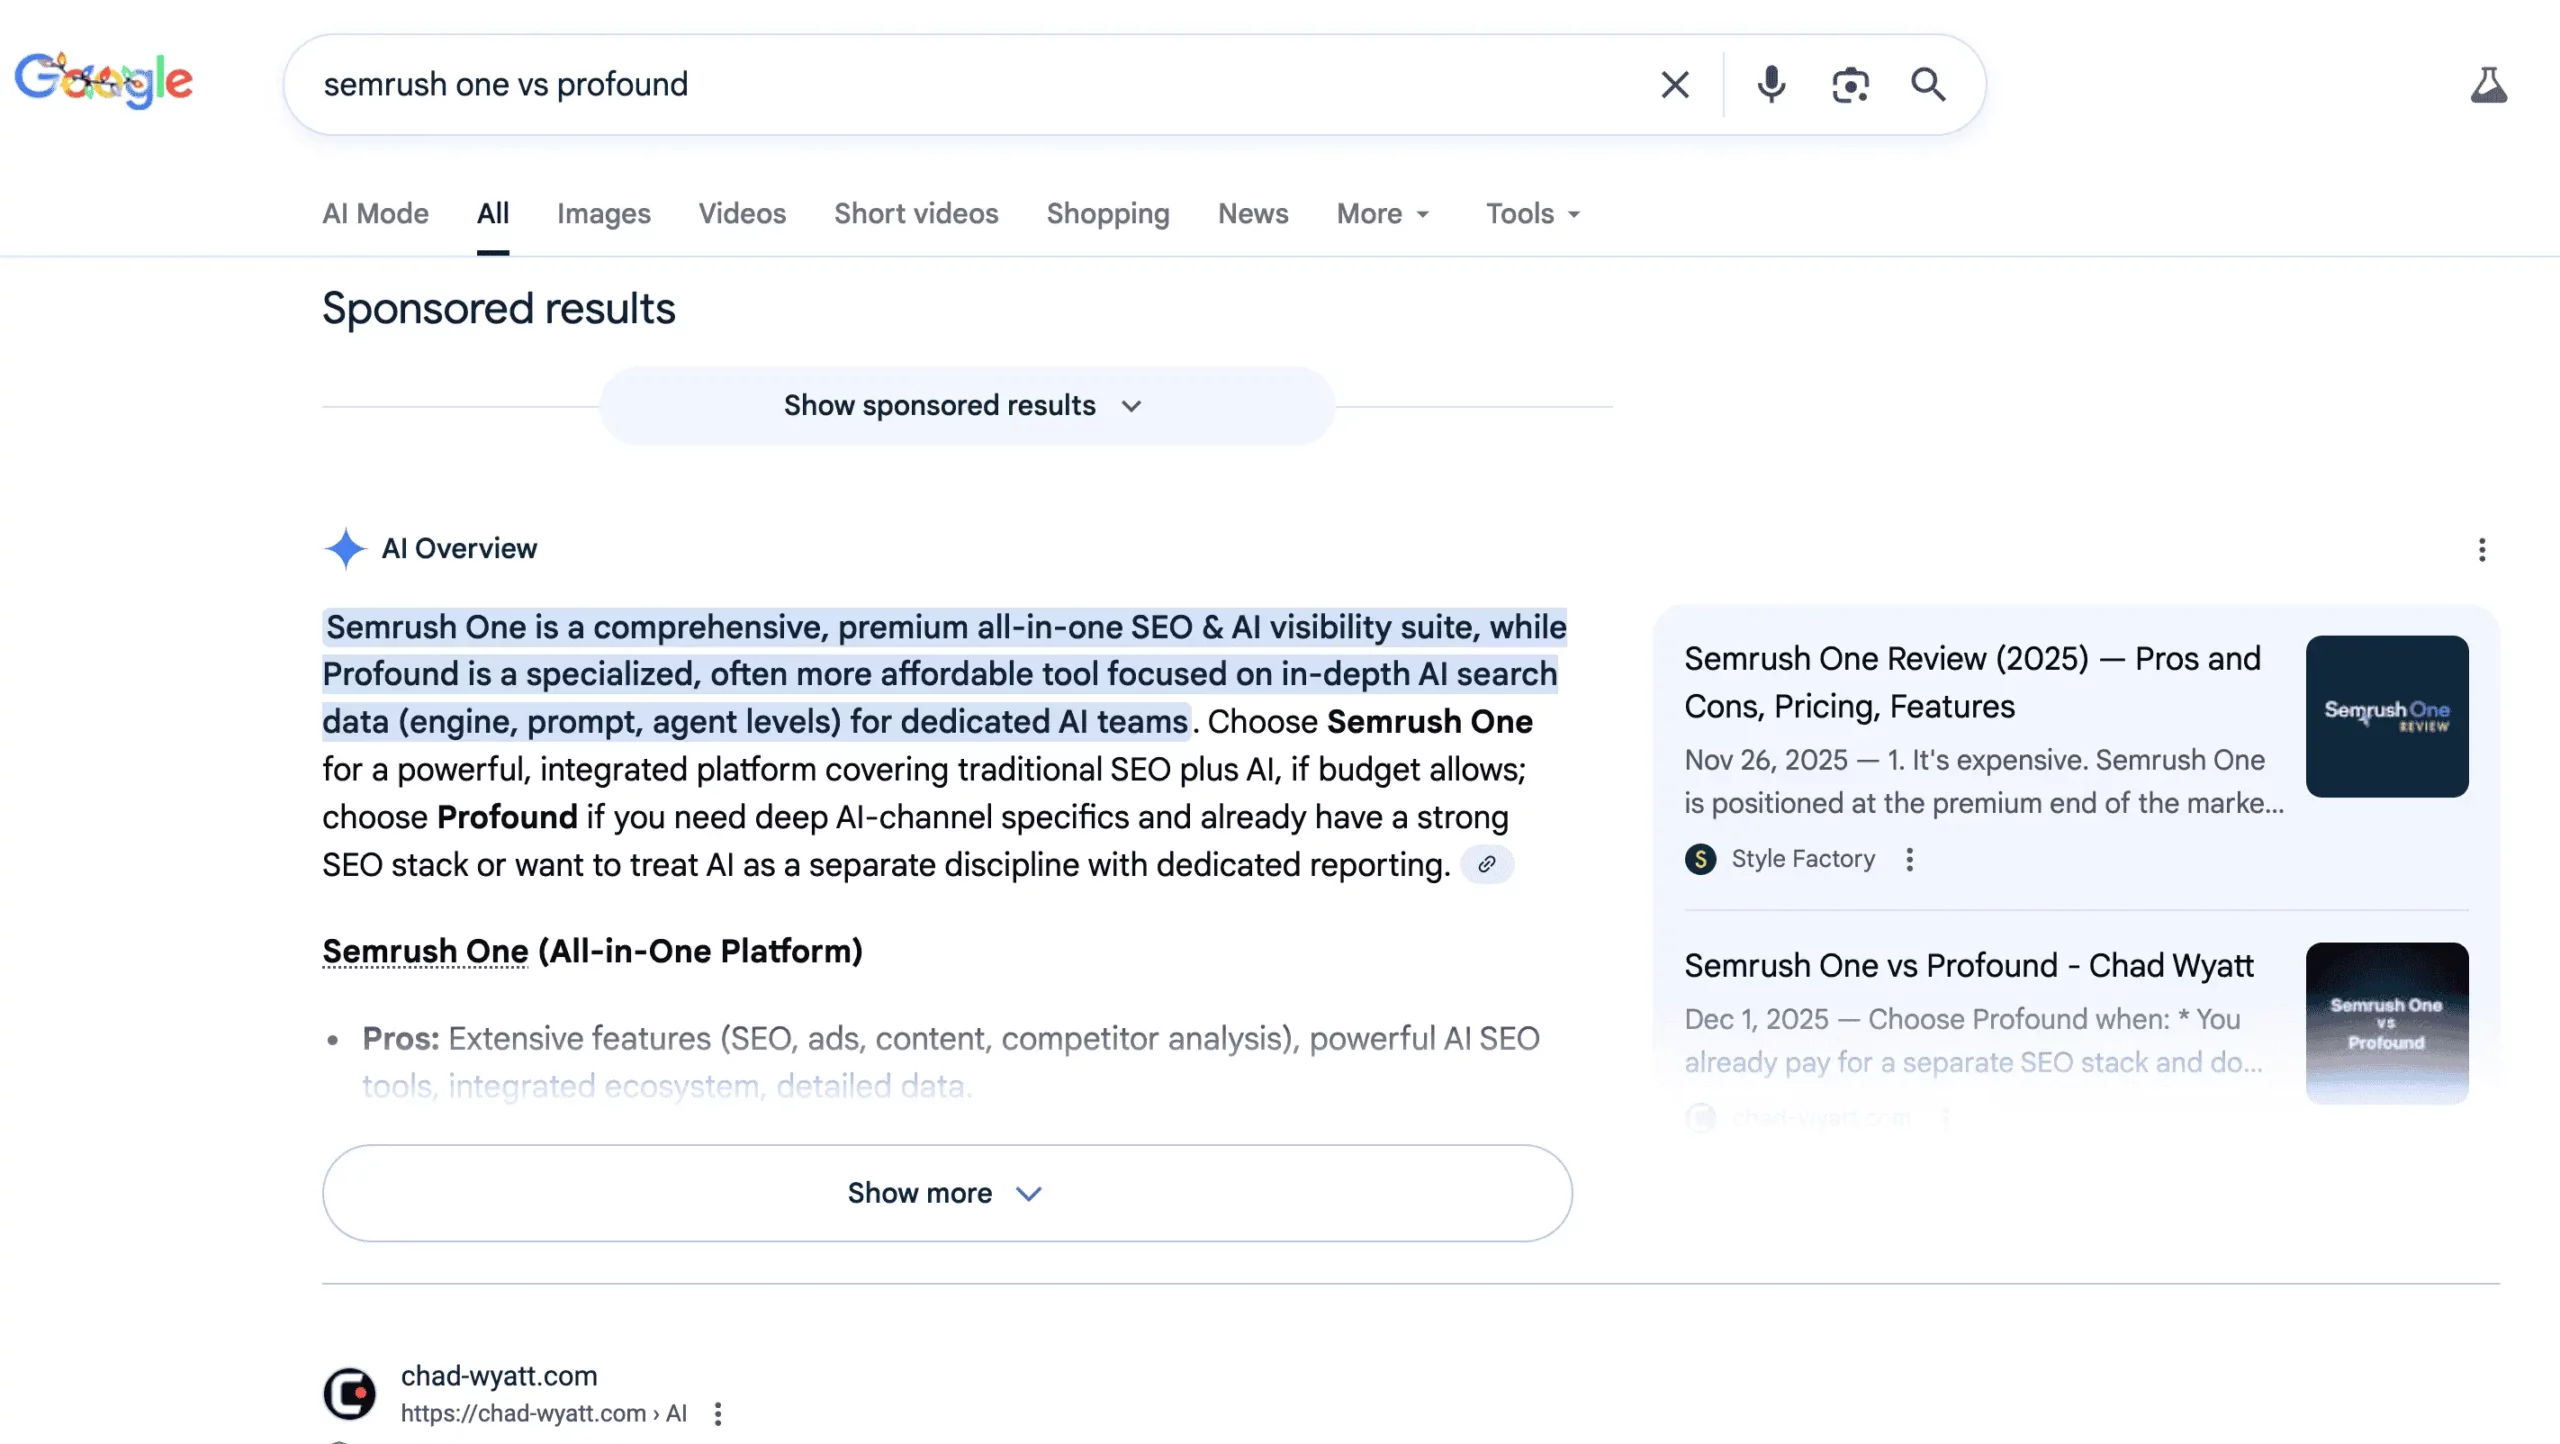The image size is (2560, 1444).
Task: Open the three-dot menu beside the chad-wyatt.com URL
Action: [718, 1413]
